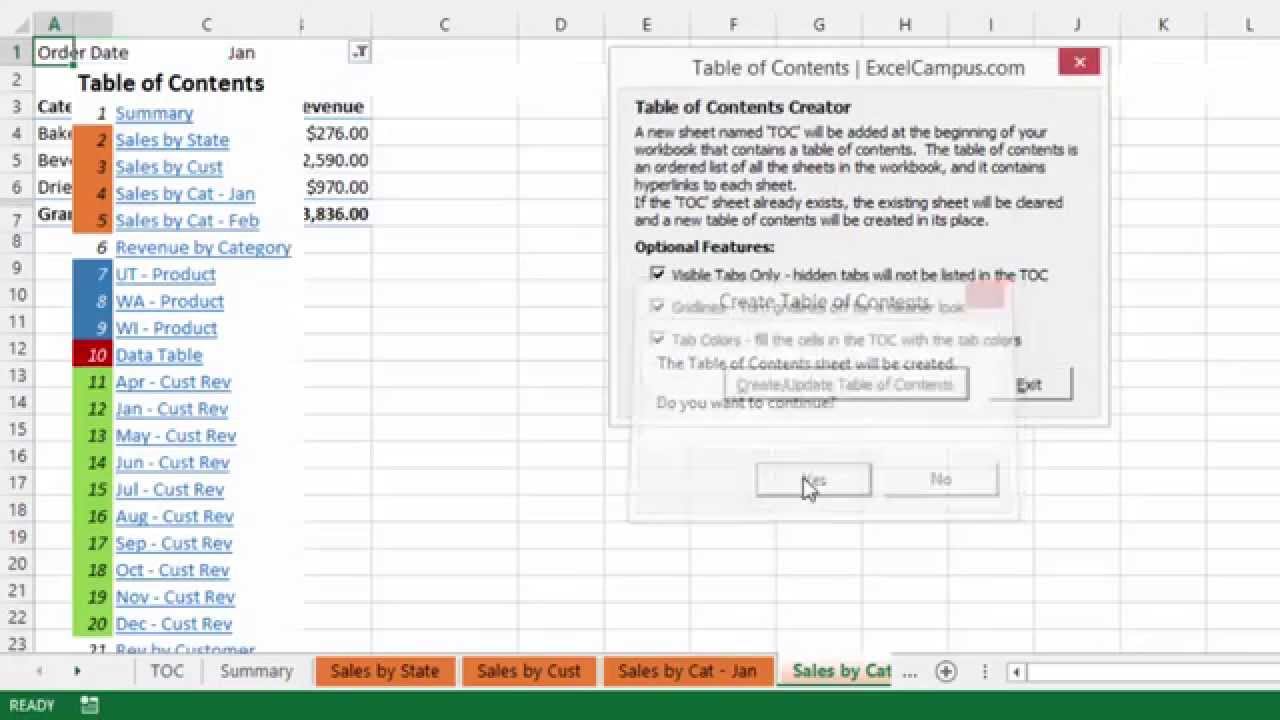Select column G header

(x=819, y=24)
